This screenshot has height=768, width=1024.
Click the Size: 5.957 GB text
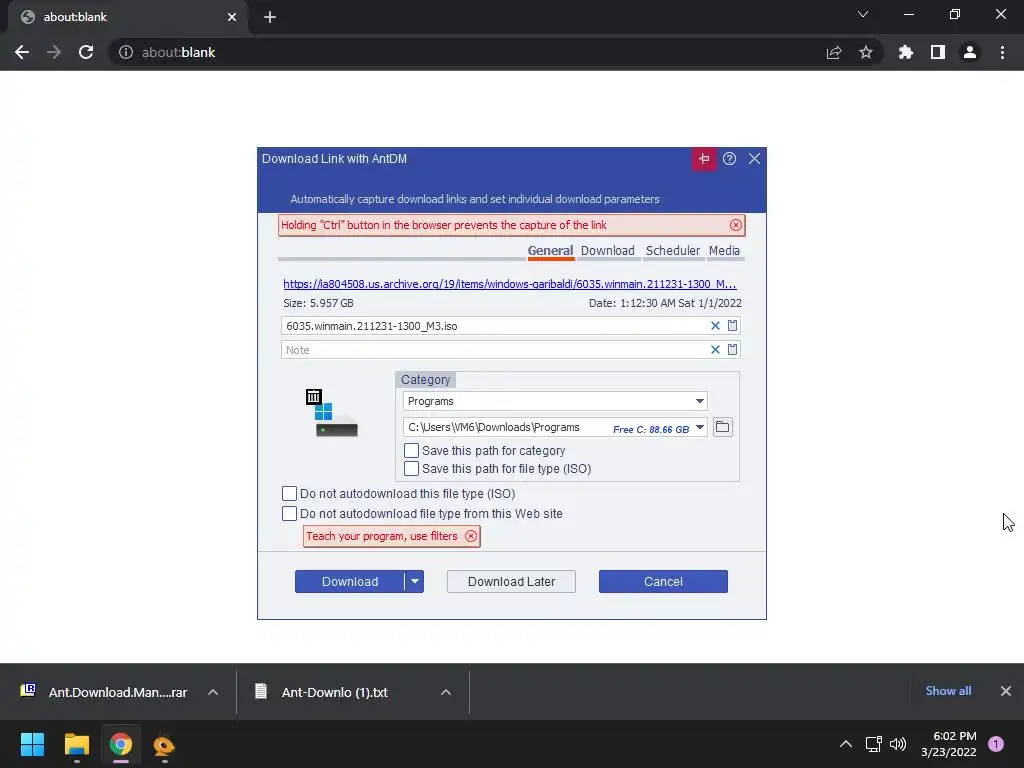[x=319, y=303]
